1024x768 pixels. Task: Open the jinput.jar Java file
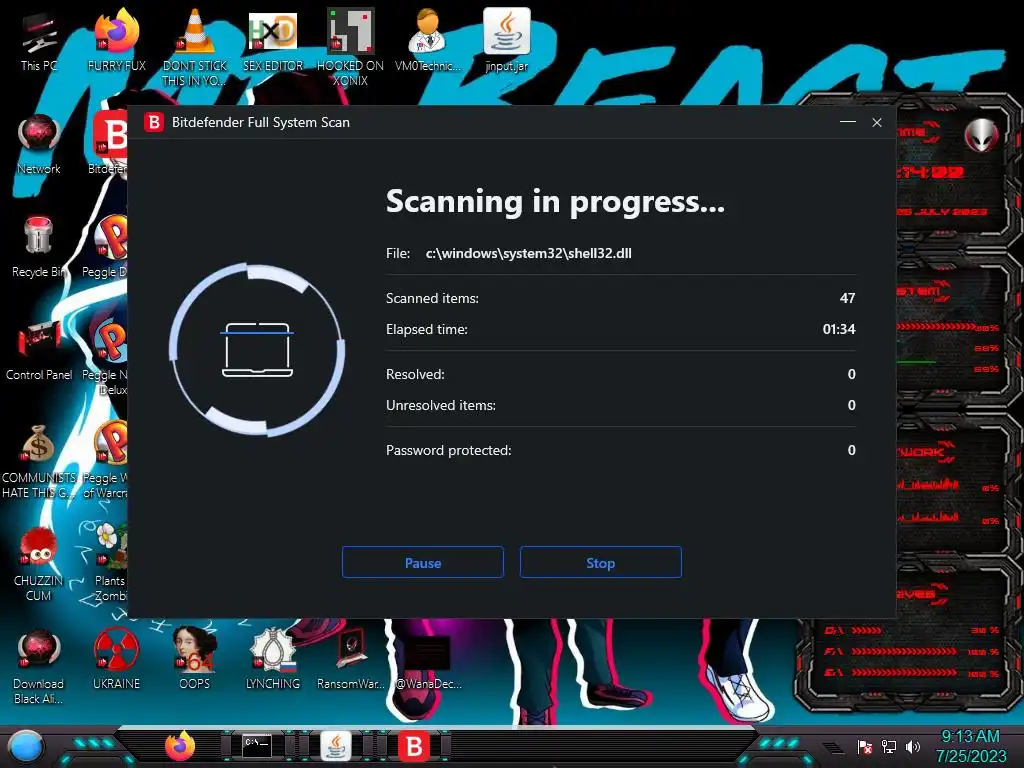pos(506,40)
